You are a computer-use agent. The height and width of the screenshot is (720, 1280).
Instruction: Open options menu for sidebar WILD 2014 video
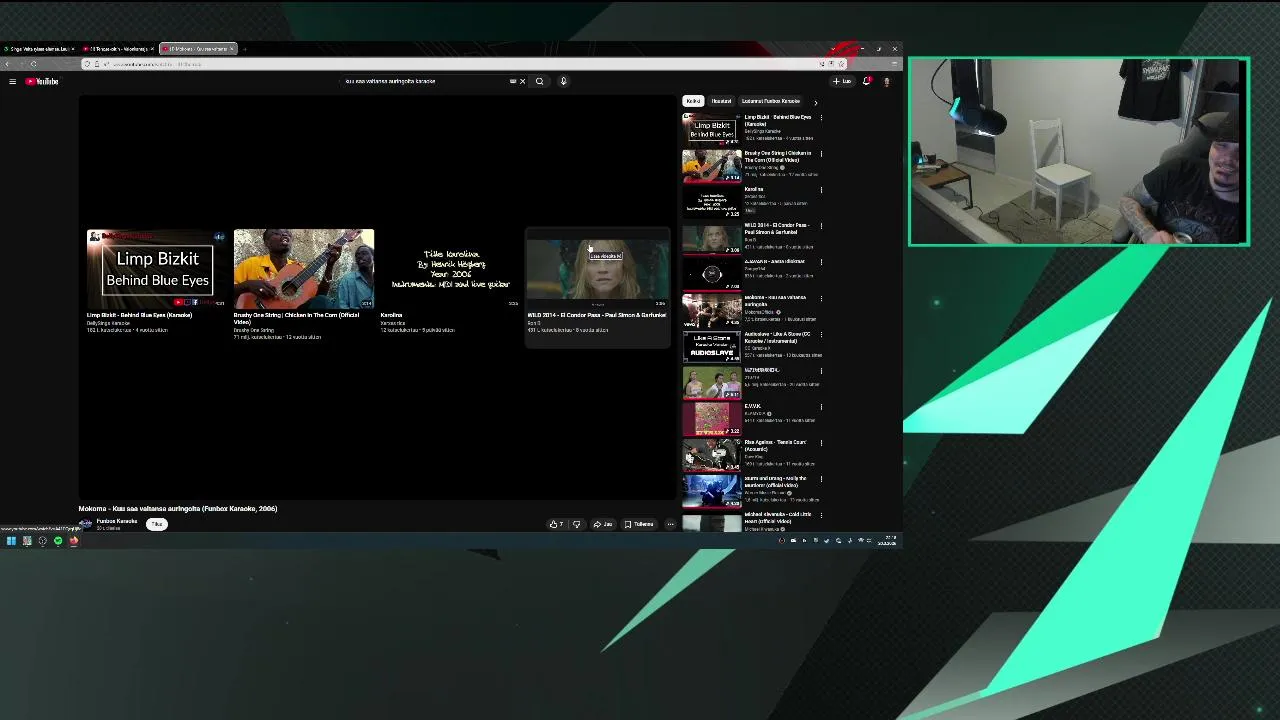pyautogui.click(x=821, y=226)
